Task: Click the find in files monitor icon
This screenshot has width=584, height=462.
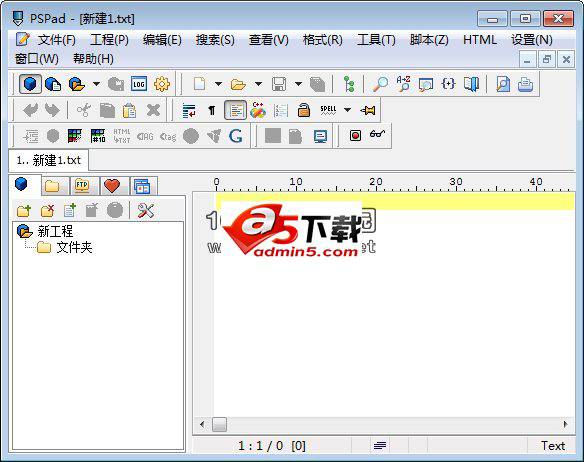Action: click(426, 84)
